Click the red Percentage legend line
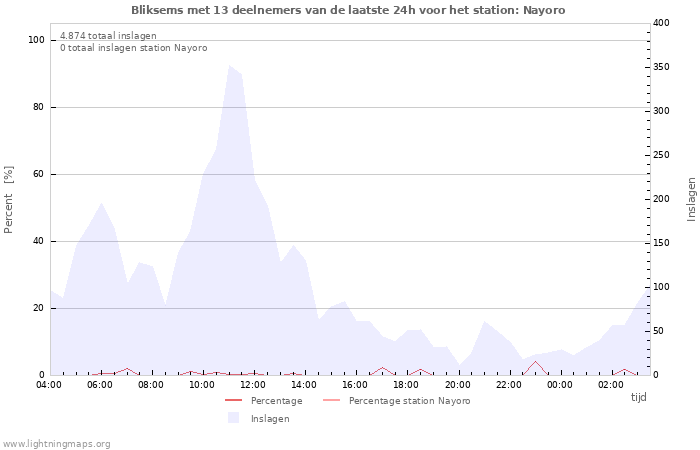The width and height of the screenshot is (700, 450). pyautogui.click(x=233, y=400)
